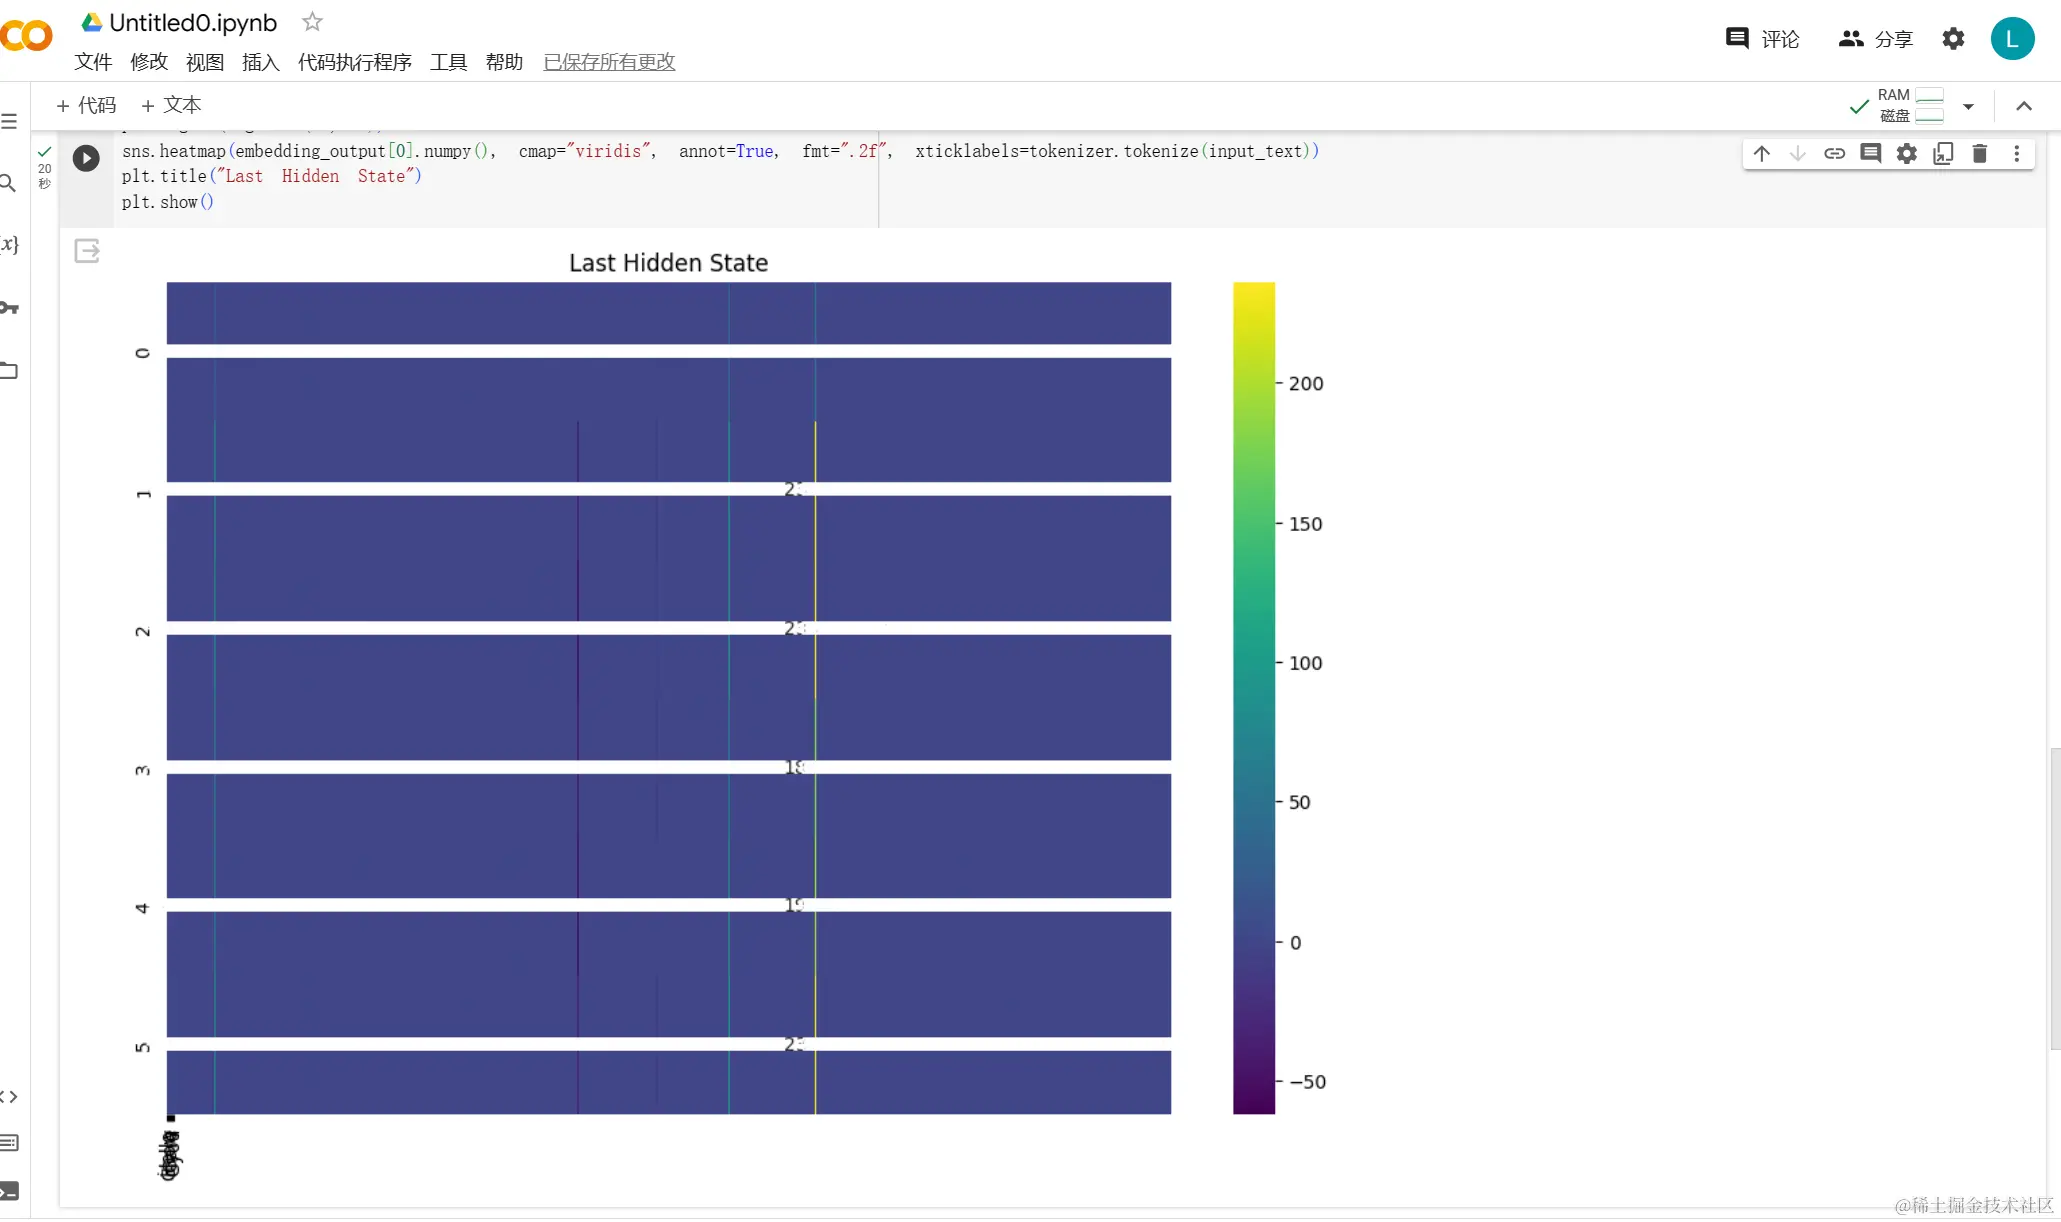2061x1222 pixels.
Task: Open the cell's more actions menu
Action: click(2016, 154)
